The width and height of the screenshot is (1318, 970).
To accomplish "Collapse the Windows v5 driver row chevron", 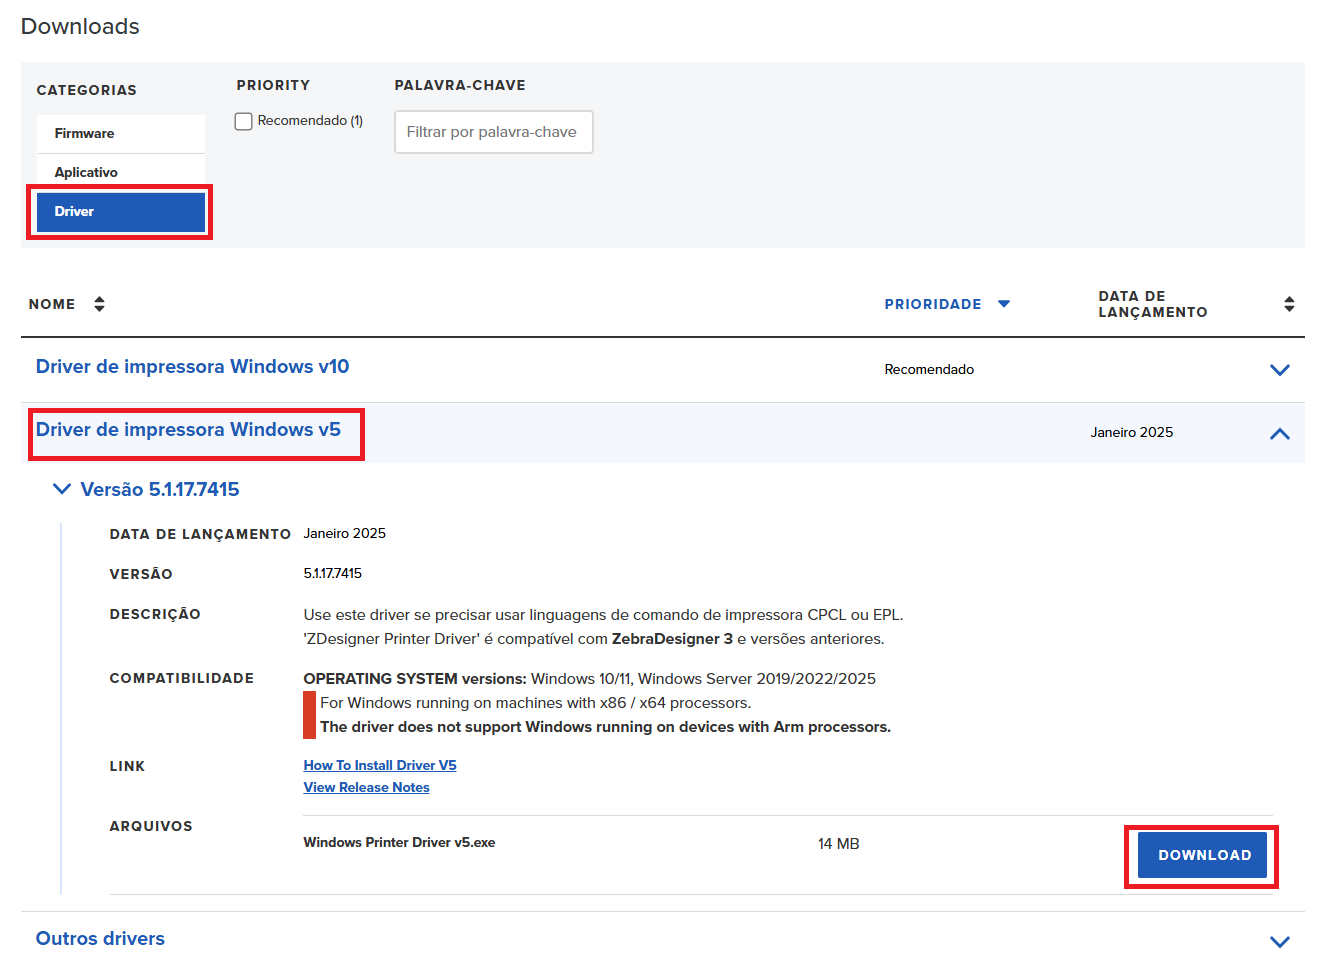I will click(x=1279, y=434).
